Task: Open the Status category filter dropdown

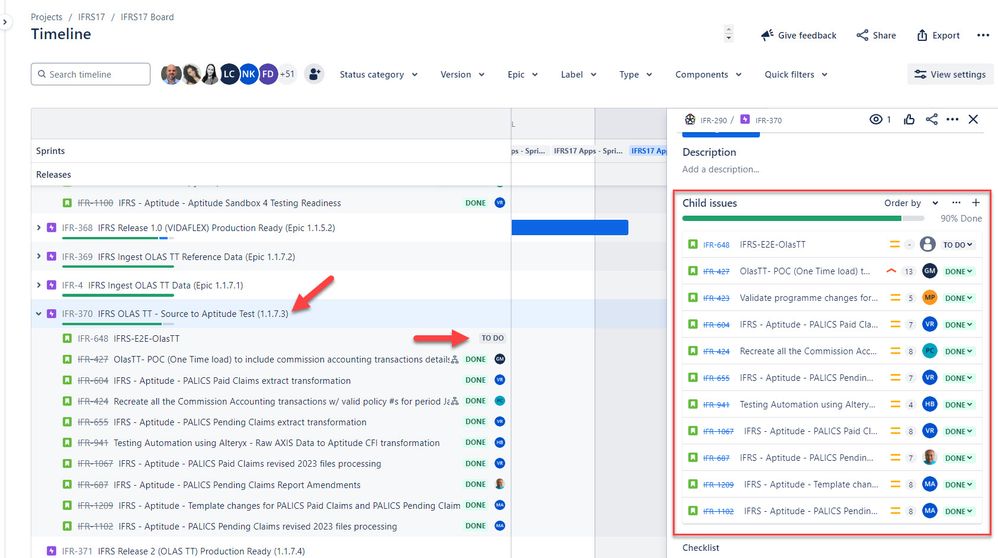Action: [379, 74]
